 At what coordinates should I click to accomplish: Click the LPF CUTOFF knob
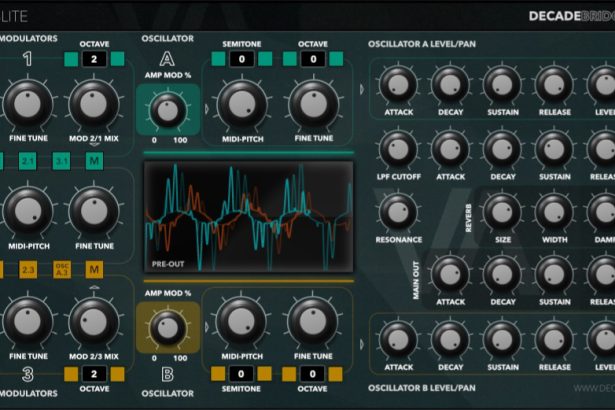398,150
